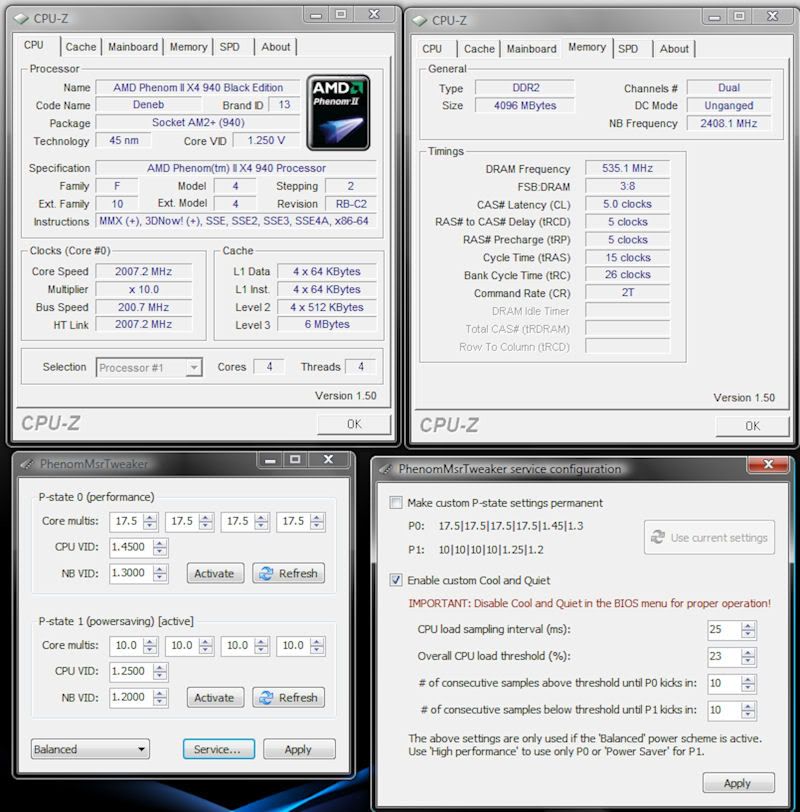Screen dimensions: 800x812
Task: Open SPD tab in right CPU-Z window
Action: (x=628, y=49)
